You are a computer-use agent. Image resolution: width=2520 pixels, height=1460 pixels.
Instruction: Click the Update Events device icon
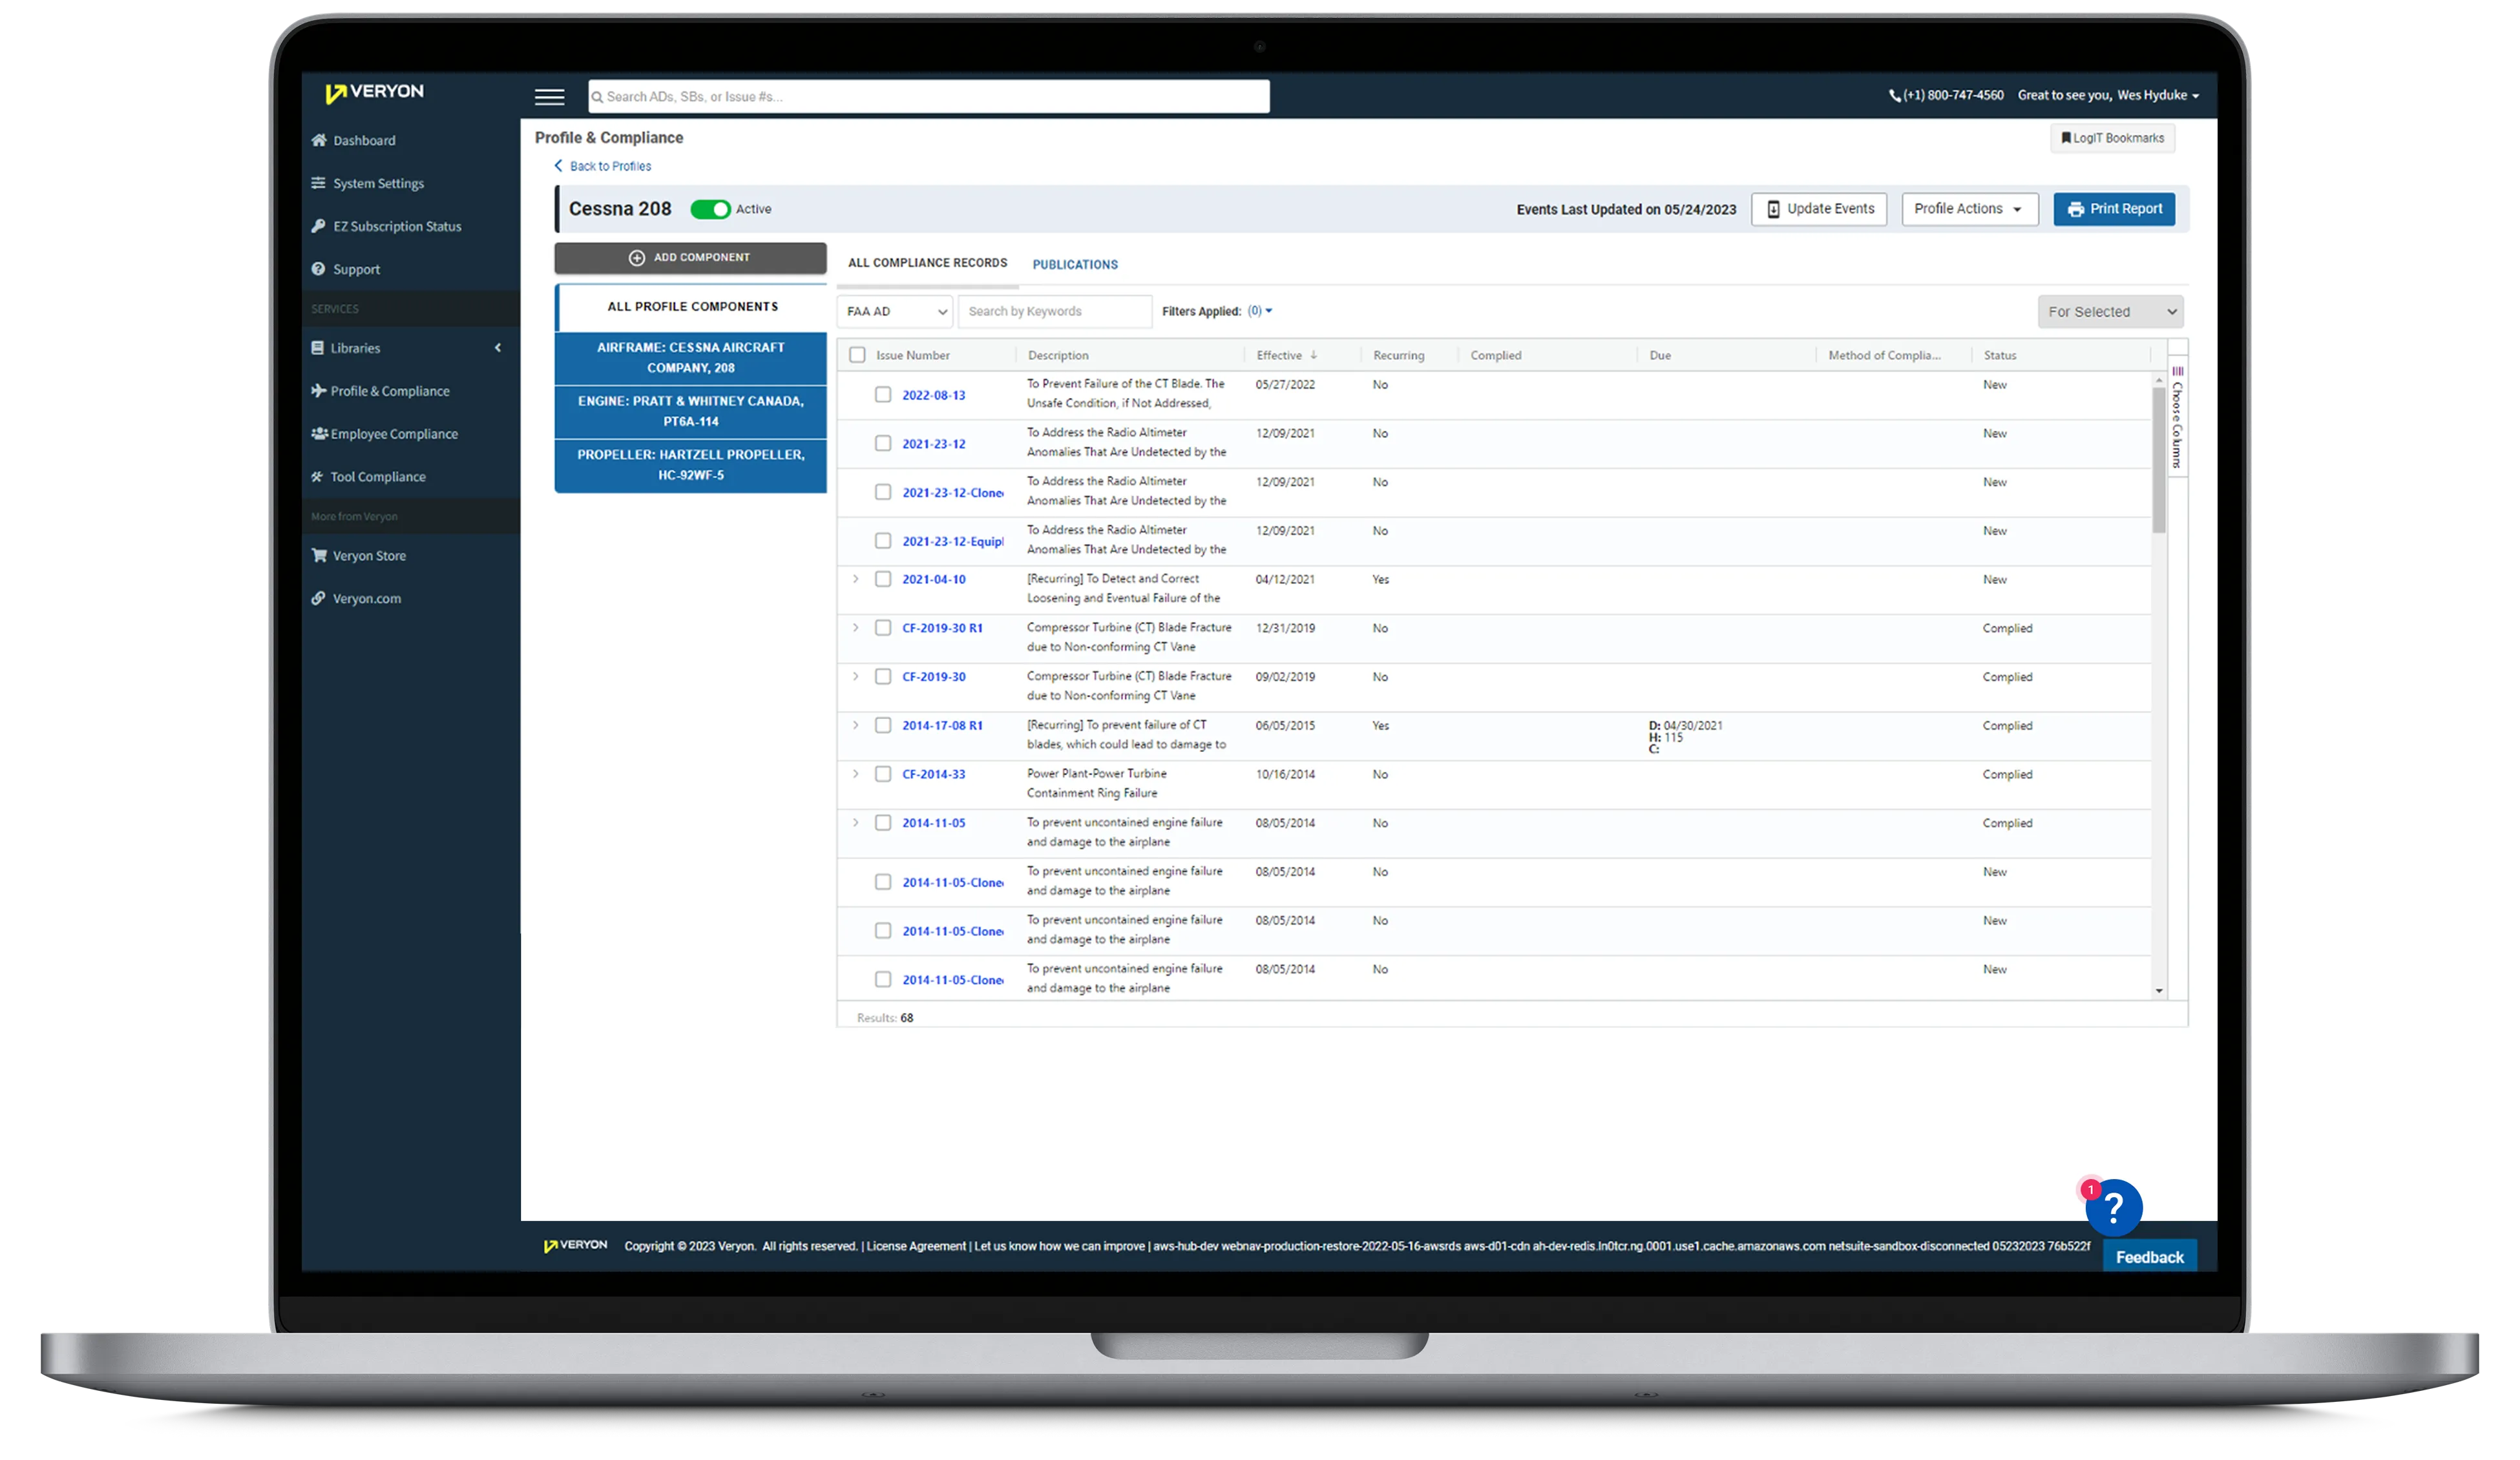1773,209
